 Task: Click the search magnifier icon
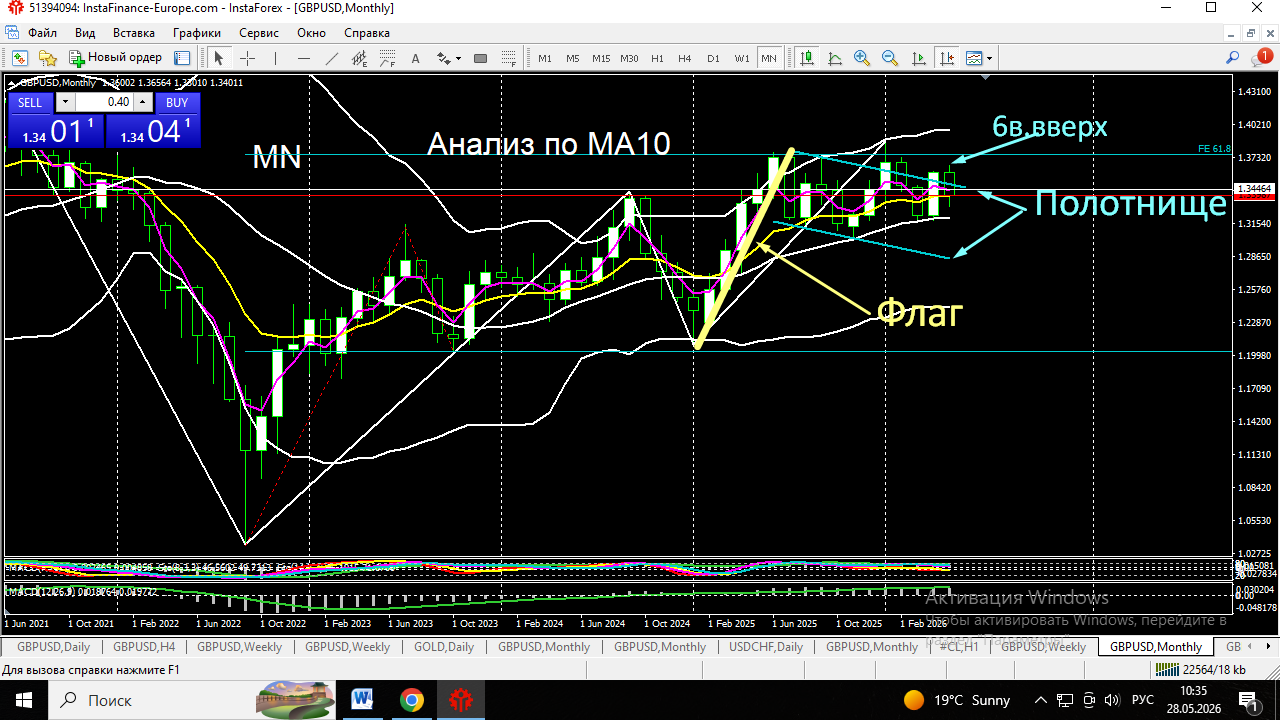coord(1233,58)
